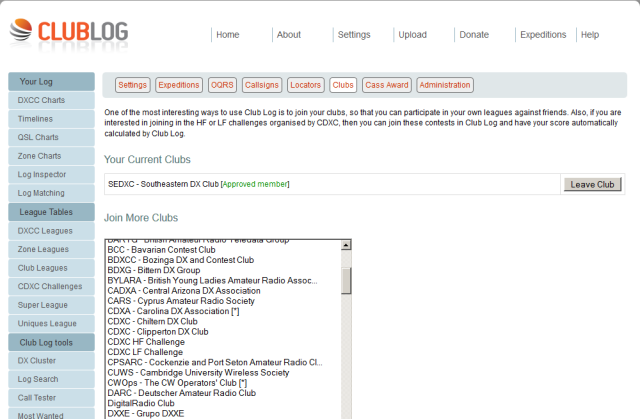This screenshot has width=640, height=419.
Task: Click the Your Log sidebar header
Action: click(x=51, y=82)
